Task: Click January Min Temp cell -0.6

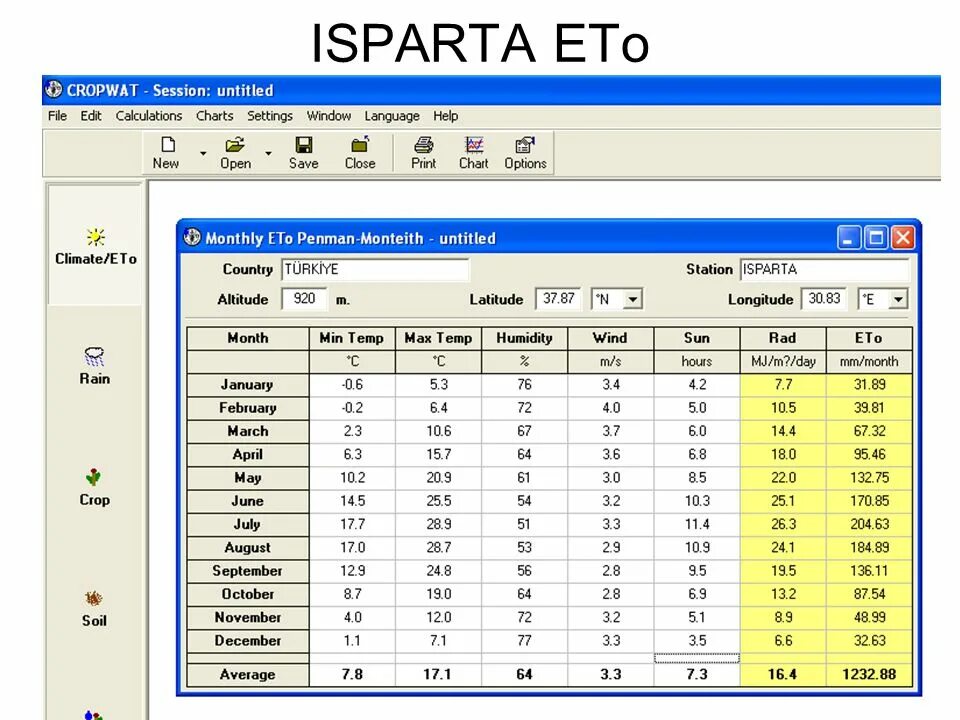Action: coord(352,384)
